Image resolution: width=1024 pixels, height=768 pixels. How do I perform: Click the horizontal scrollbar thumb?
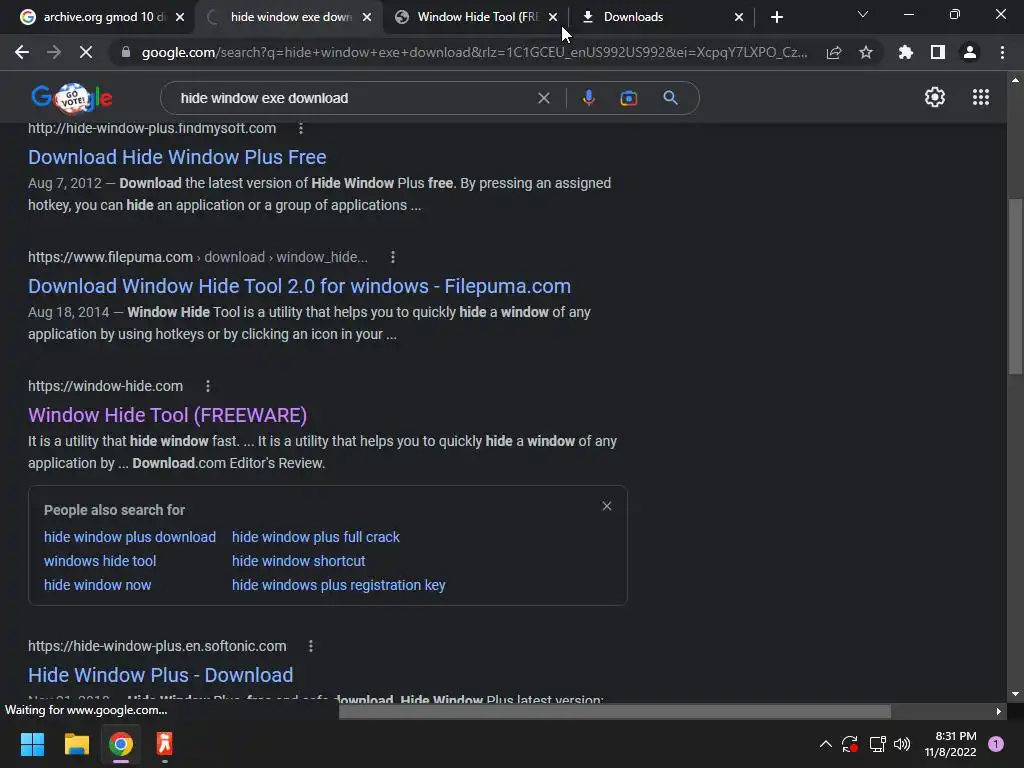pyautogui.click(x=615, y=711)
